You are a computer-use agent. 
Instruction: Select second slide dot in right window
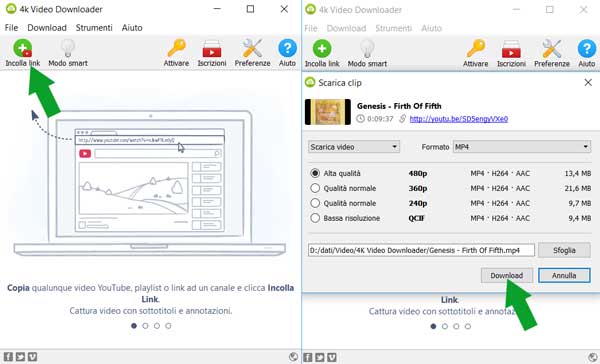point(445,326)
